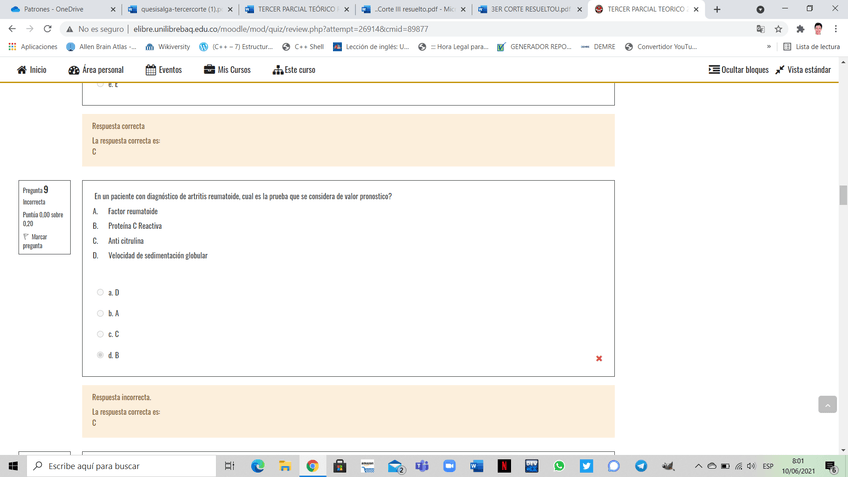Open Twitter from the taskbar
Screen dimensions: 848x477
coord(586,466)
